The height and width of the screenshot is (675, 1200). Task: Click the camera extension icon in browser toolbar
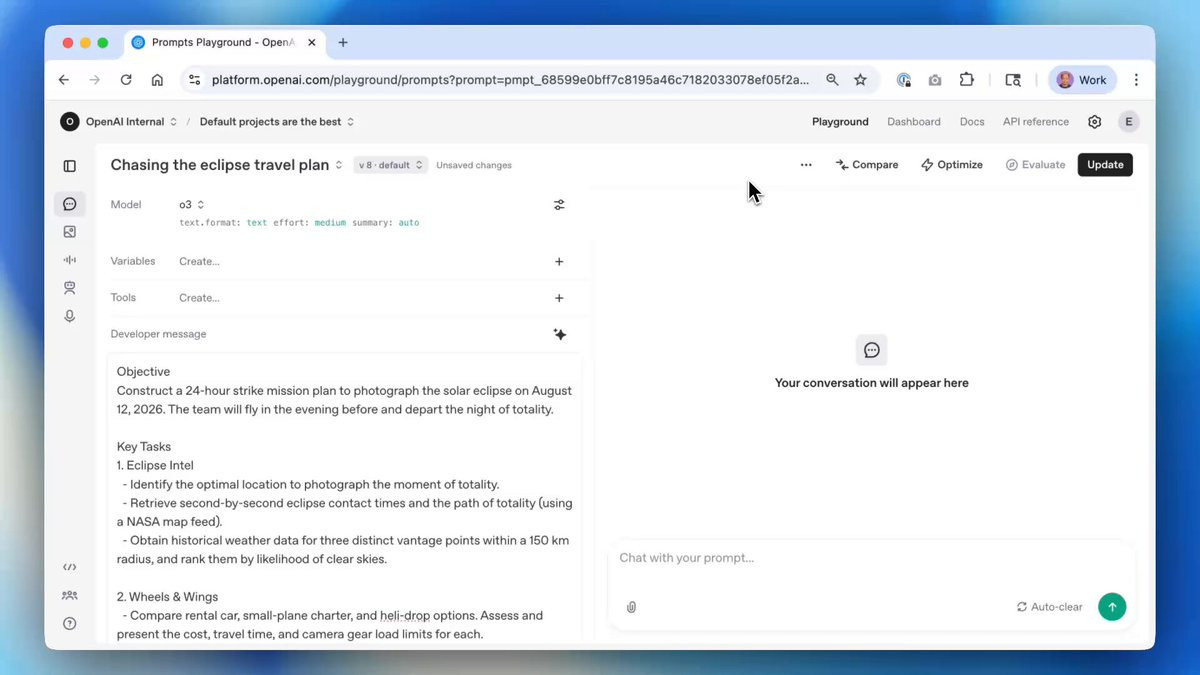(x=935, y=80)
